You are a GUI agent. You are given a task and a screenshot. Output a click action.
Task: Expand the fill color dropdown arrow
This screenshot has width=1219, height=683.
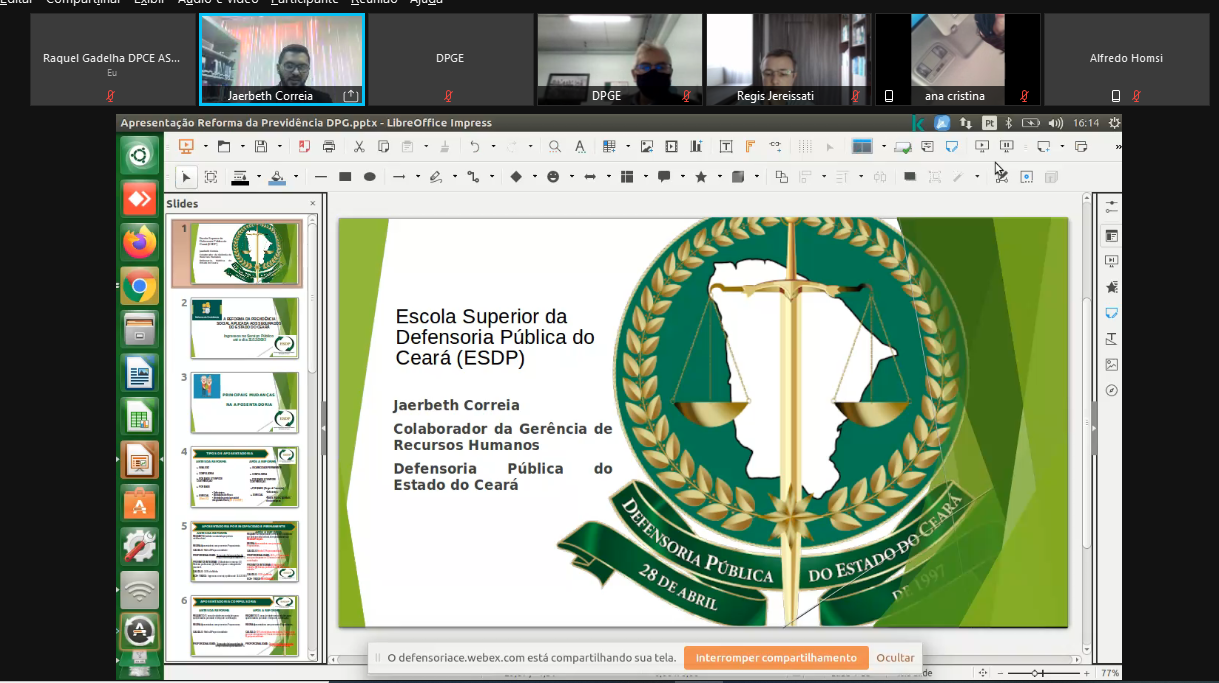[x=297, y=177]
